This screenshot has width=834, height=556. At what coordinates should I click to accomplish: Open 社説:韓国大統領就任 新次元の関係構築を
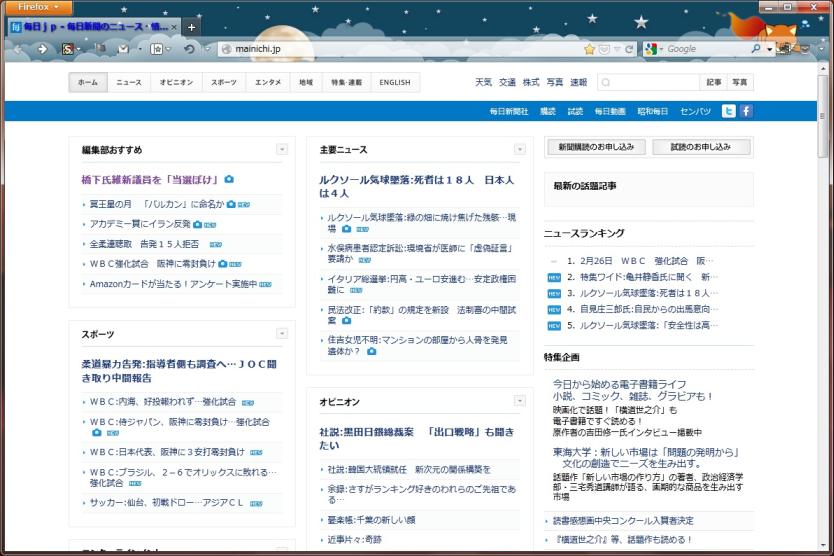click(x=409, y=469)
